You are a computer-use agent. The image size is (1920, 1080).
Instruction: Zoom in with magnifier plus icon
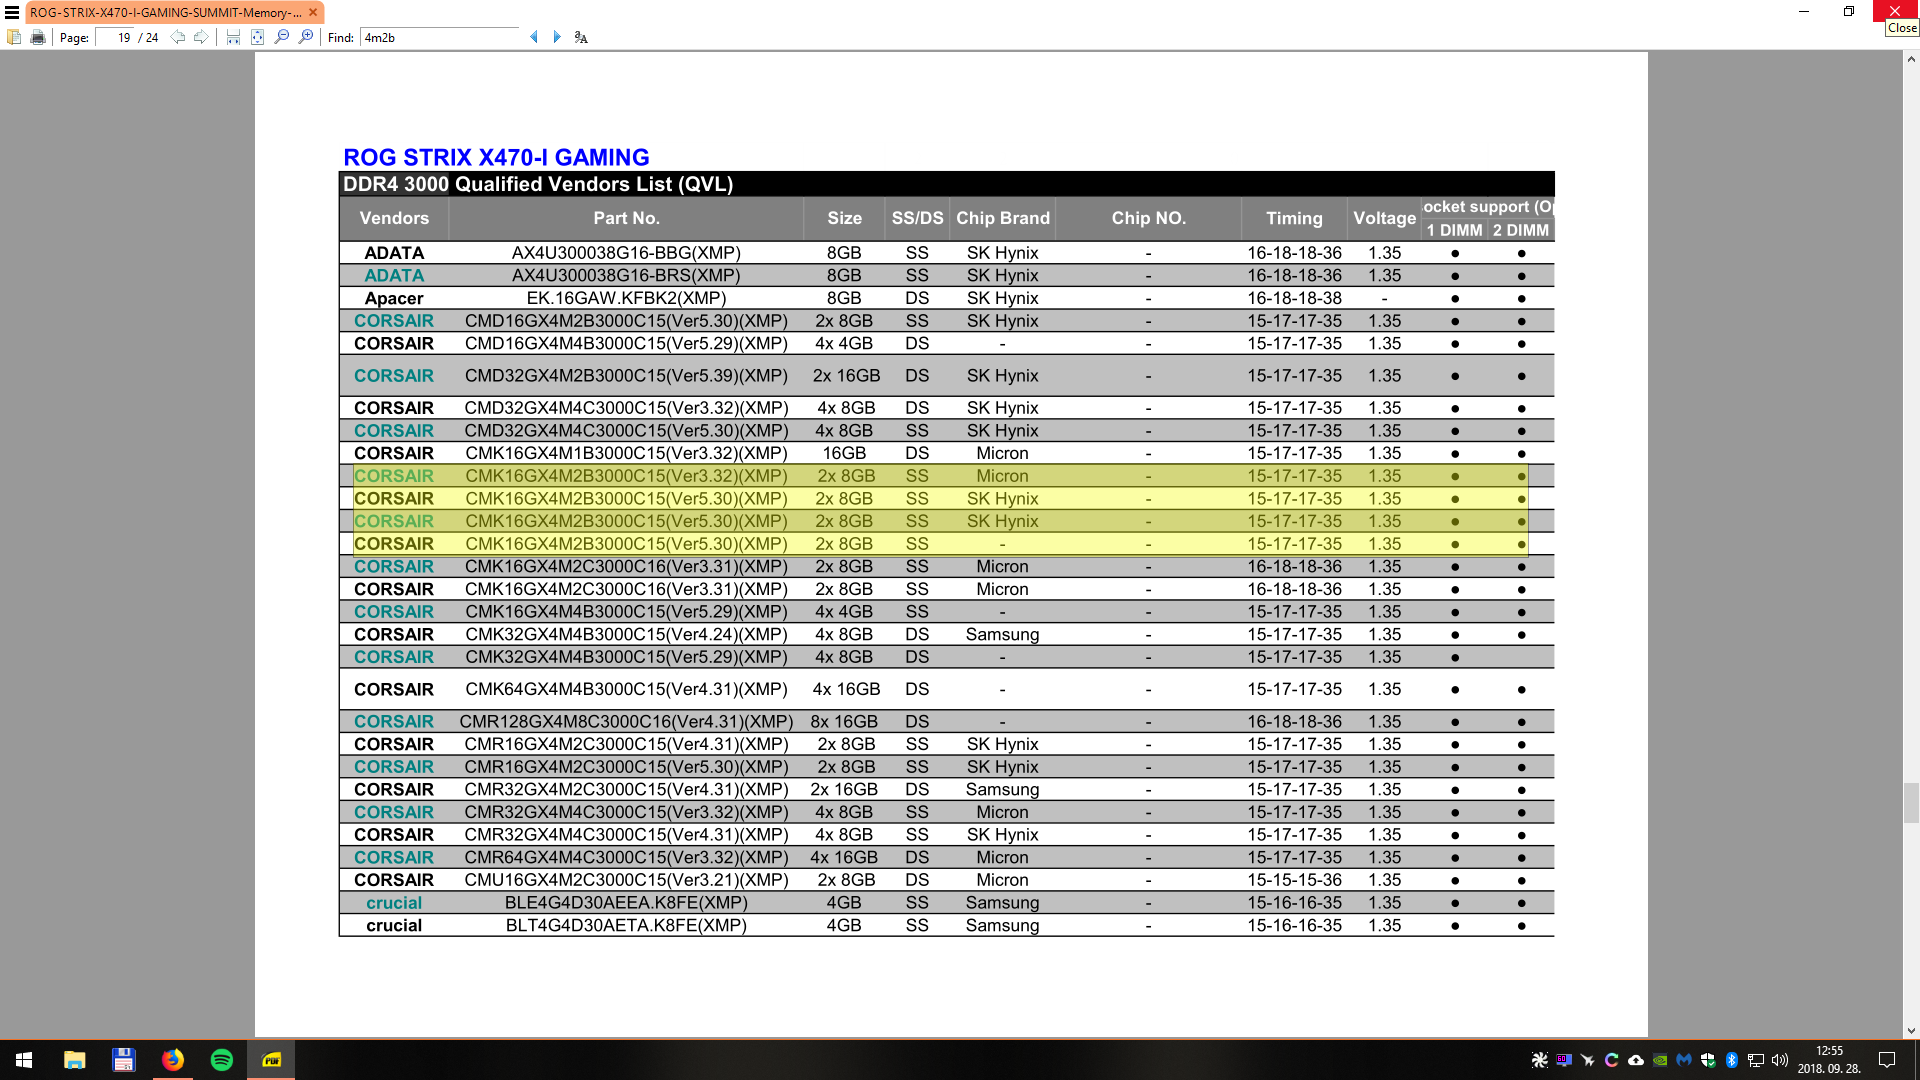306,37
